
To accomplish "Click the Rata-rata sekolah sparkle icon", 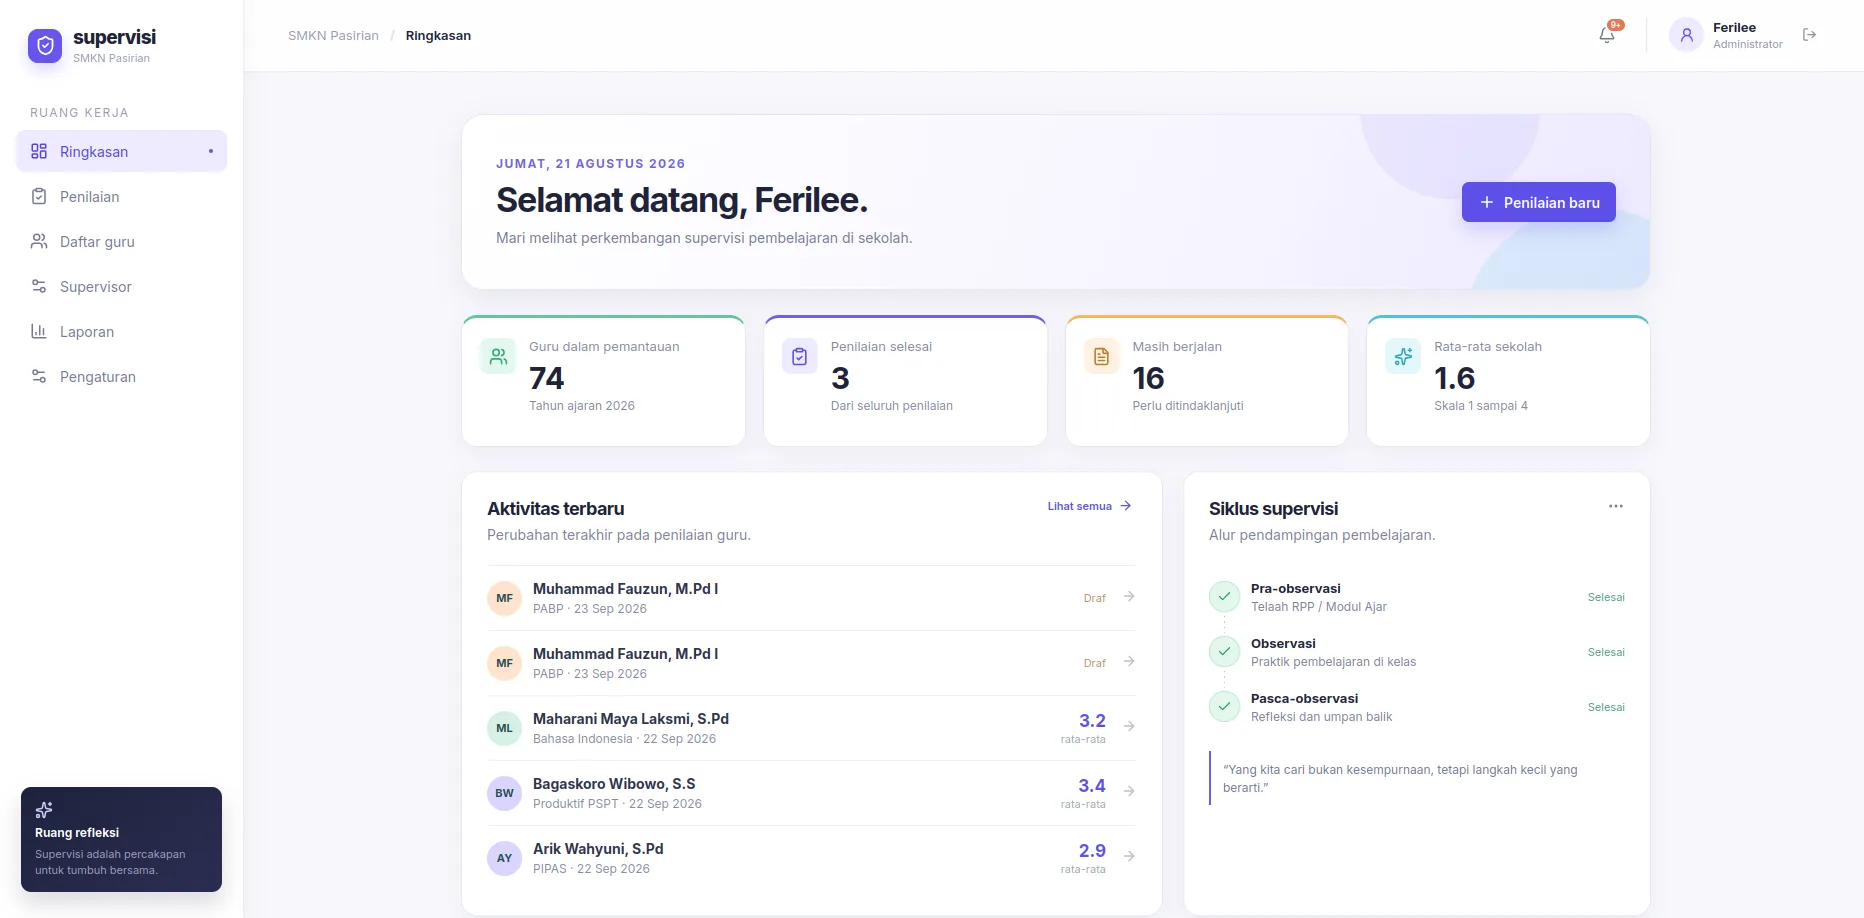I will [x=1403, y=356].
